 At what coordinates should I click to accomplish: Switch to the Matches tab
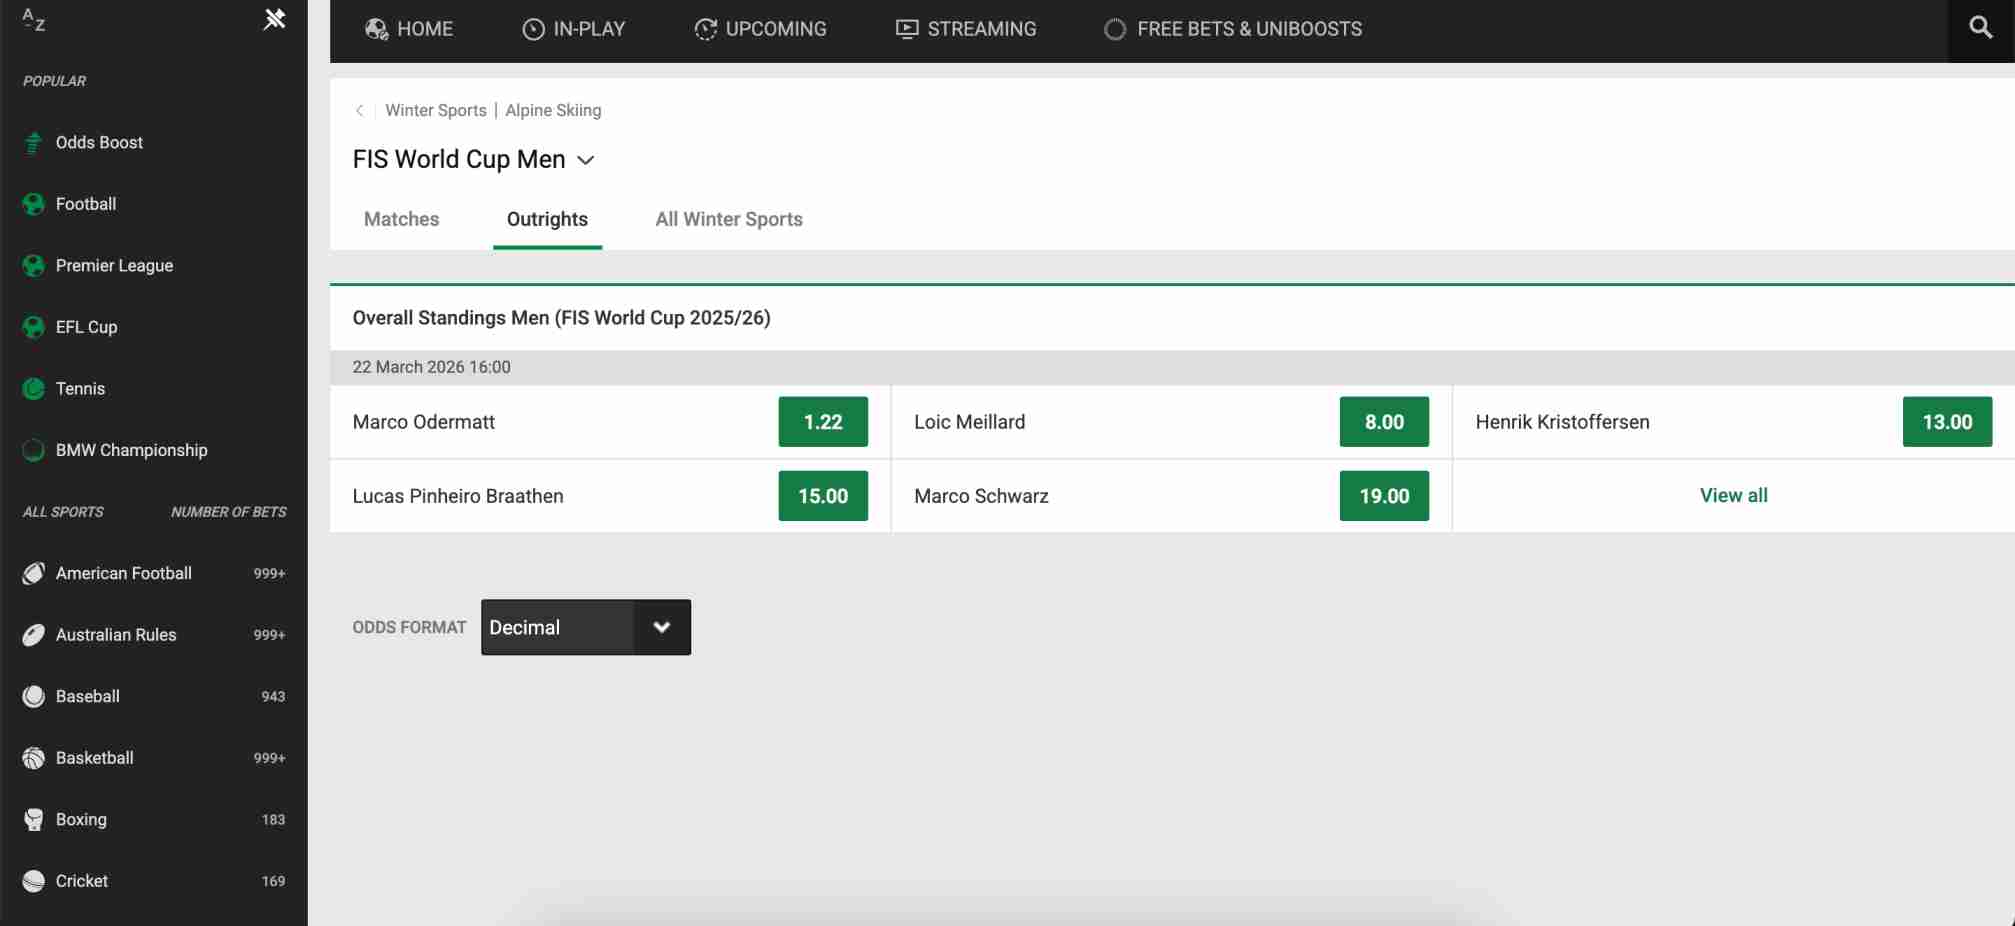pyautogui.click(x=401, y=219)
